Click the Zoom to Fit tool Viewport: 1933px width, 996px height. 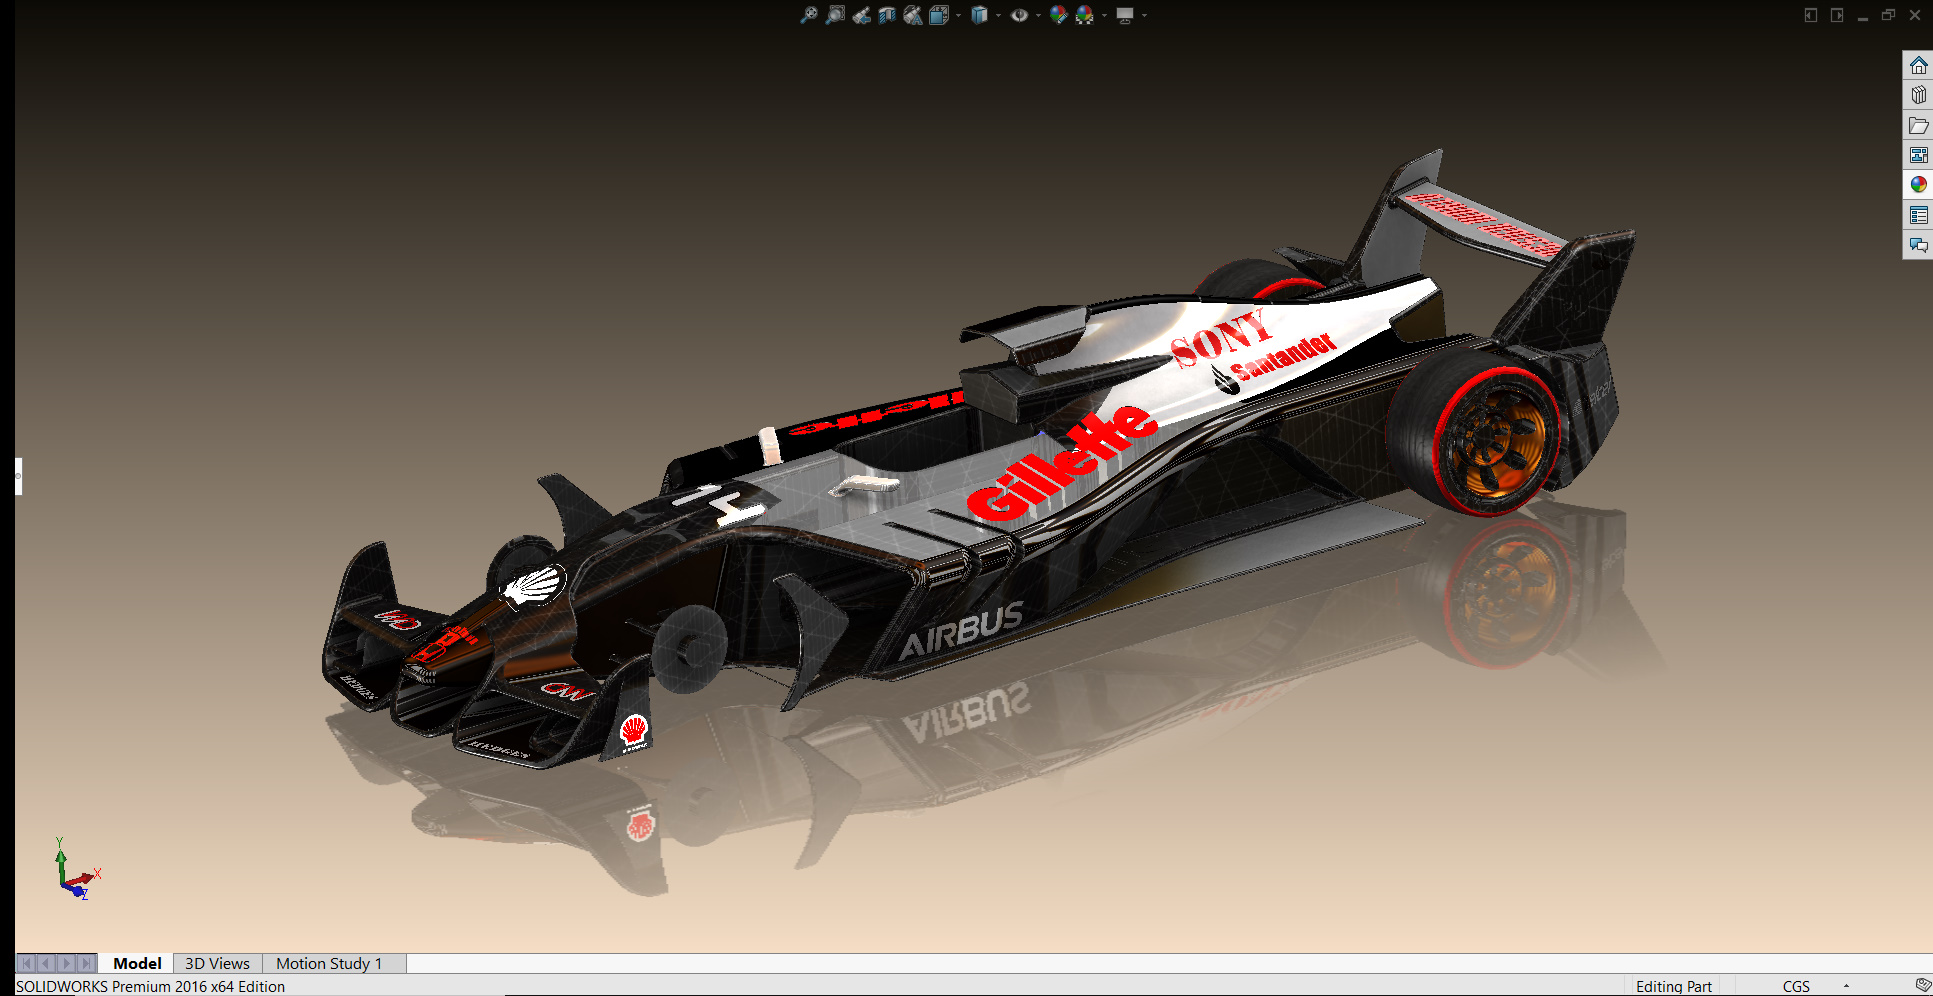point(809,15)
